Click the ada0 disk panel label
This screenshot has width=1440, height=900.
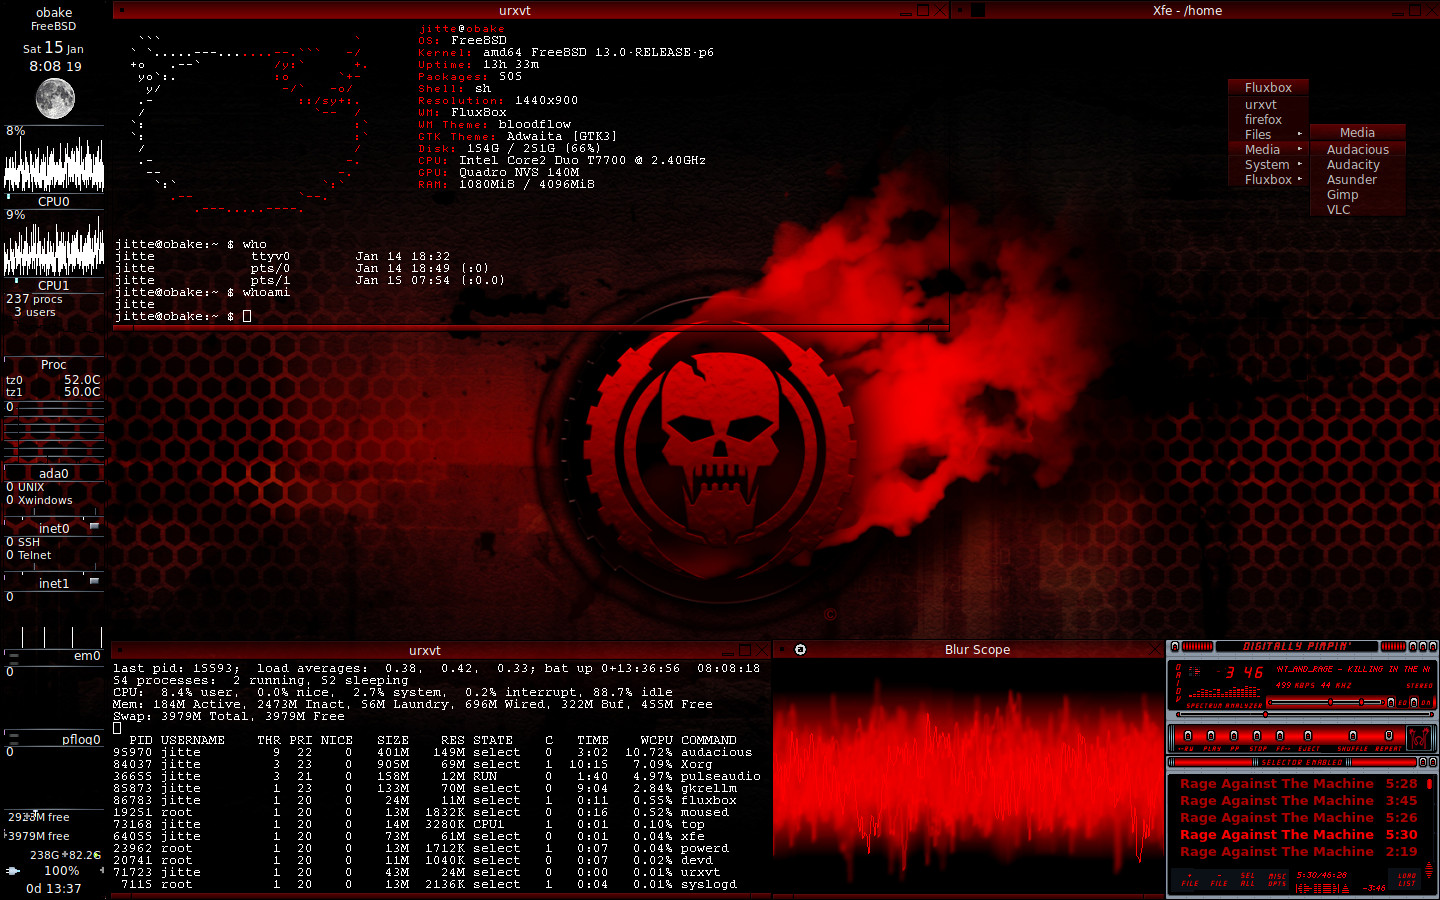54,473
